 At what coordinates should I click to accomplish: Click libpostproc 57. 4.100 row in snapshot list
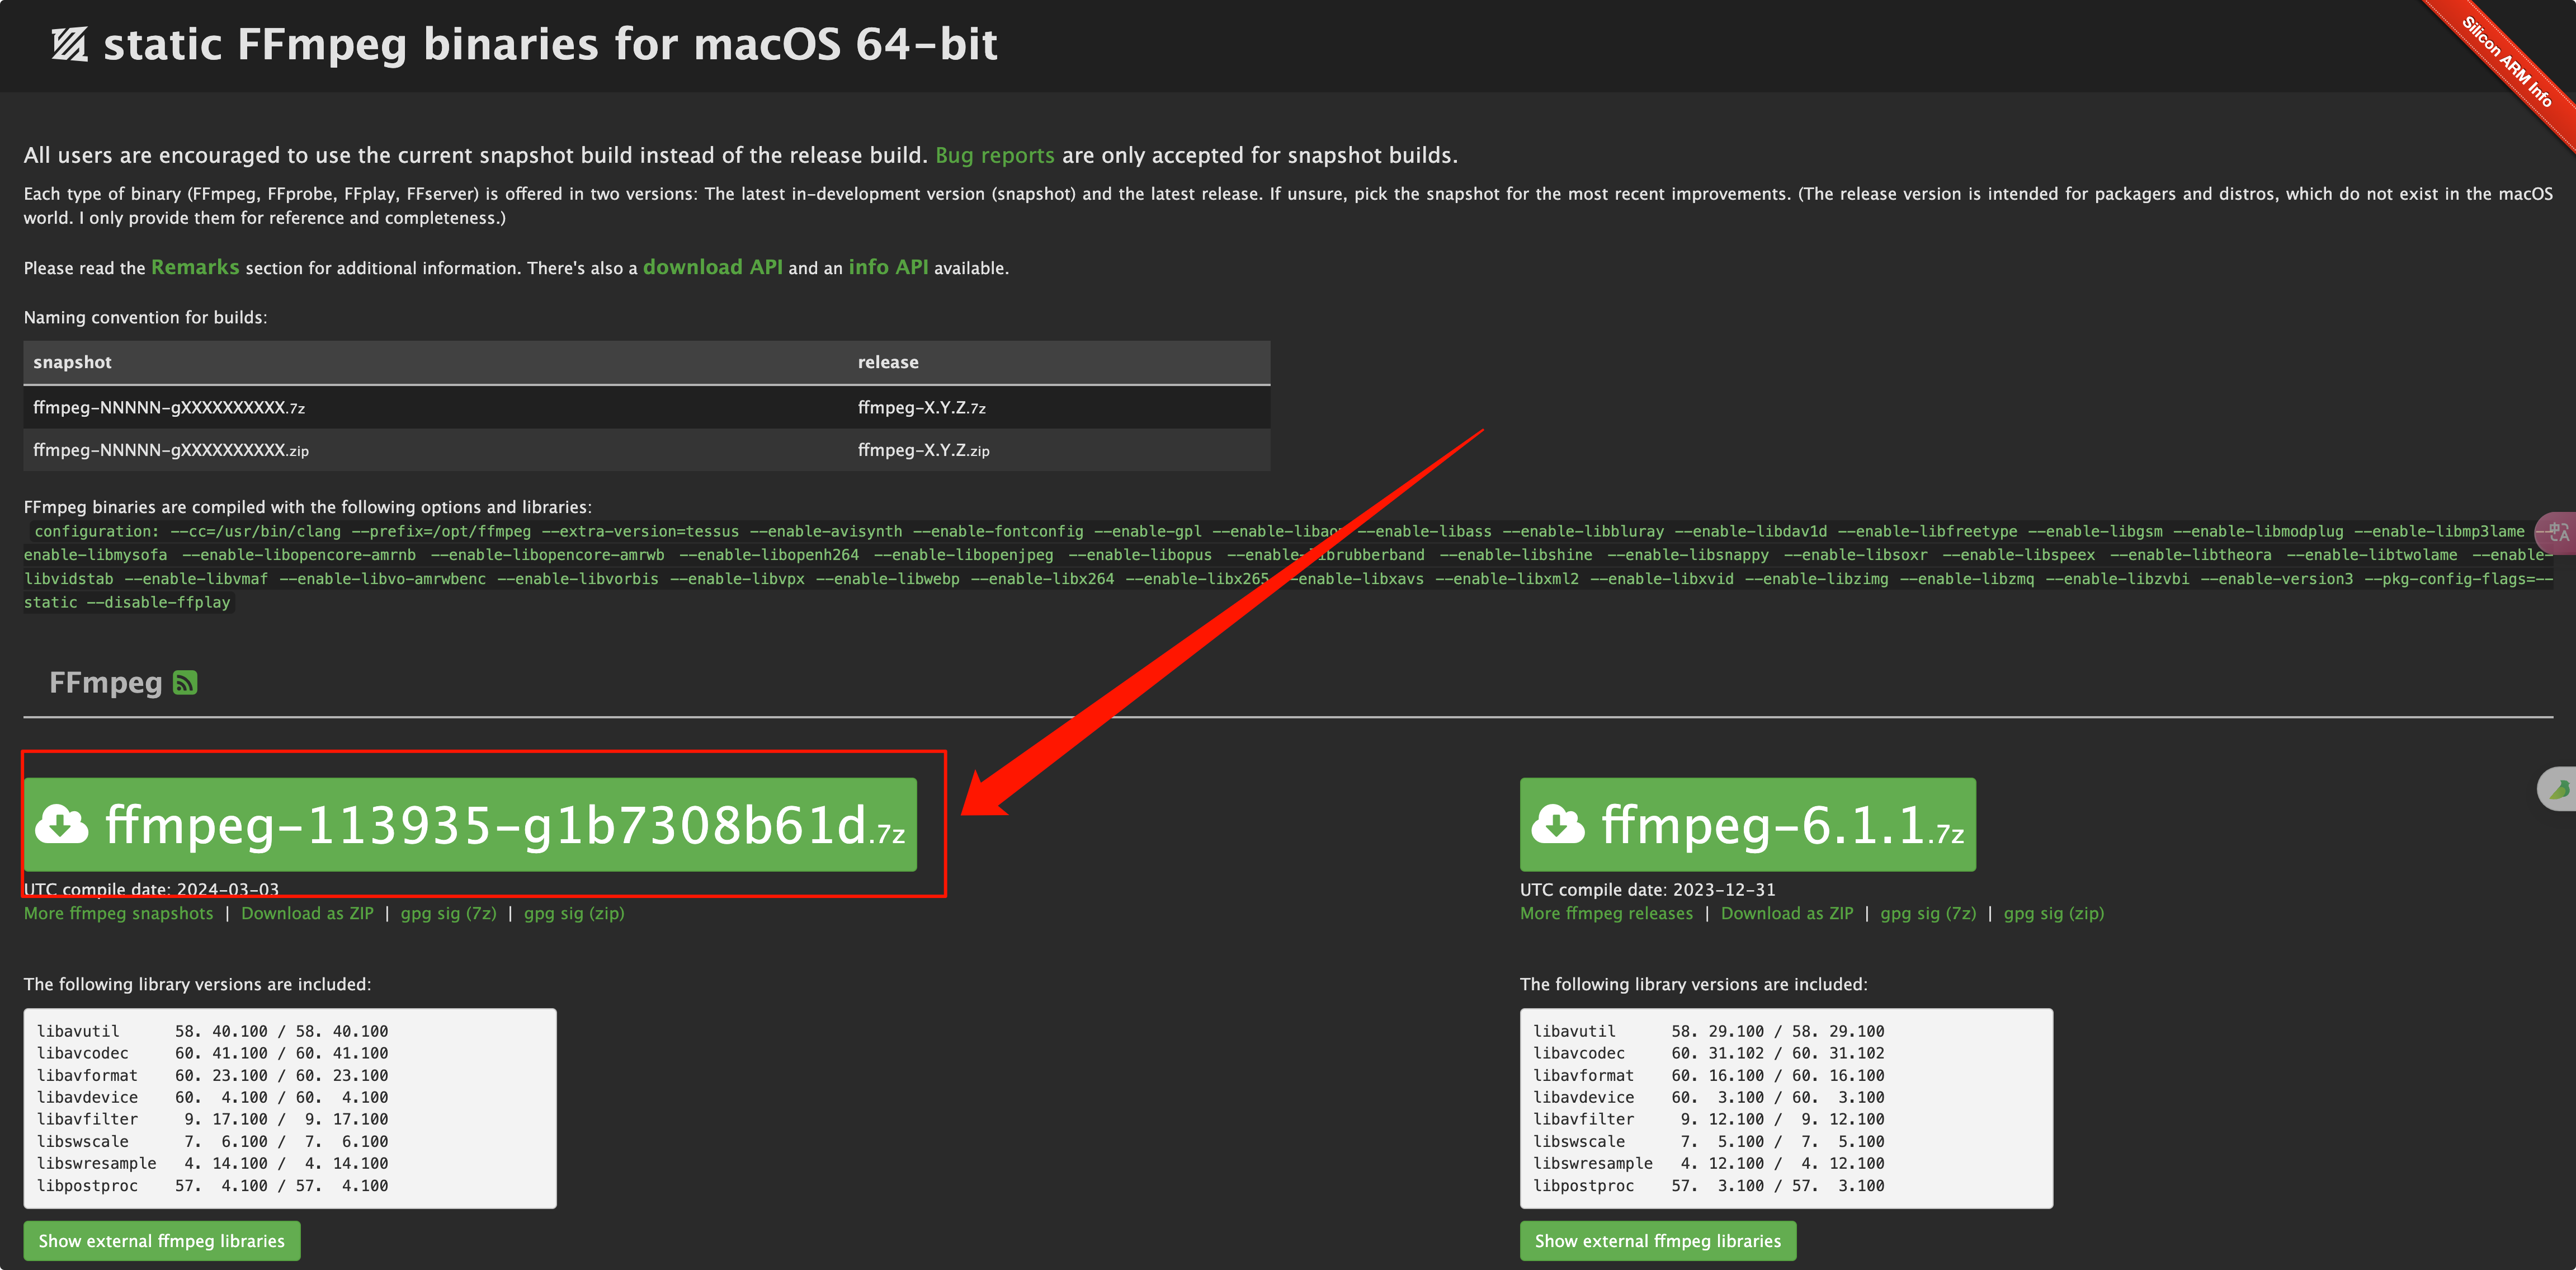pos(212,1186)
